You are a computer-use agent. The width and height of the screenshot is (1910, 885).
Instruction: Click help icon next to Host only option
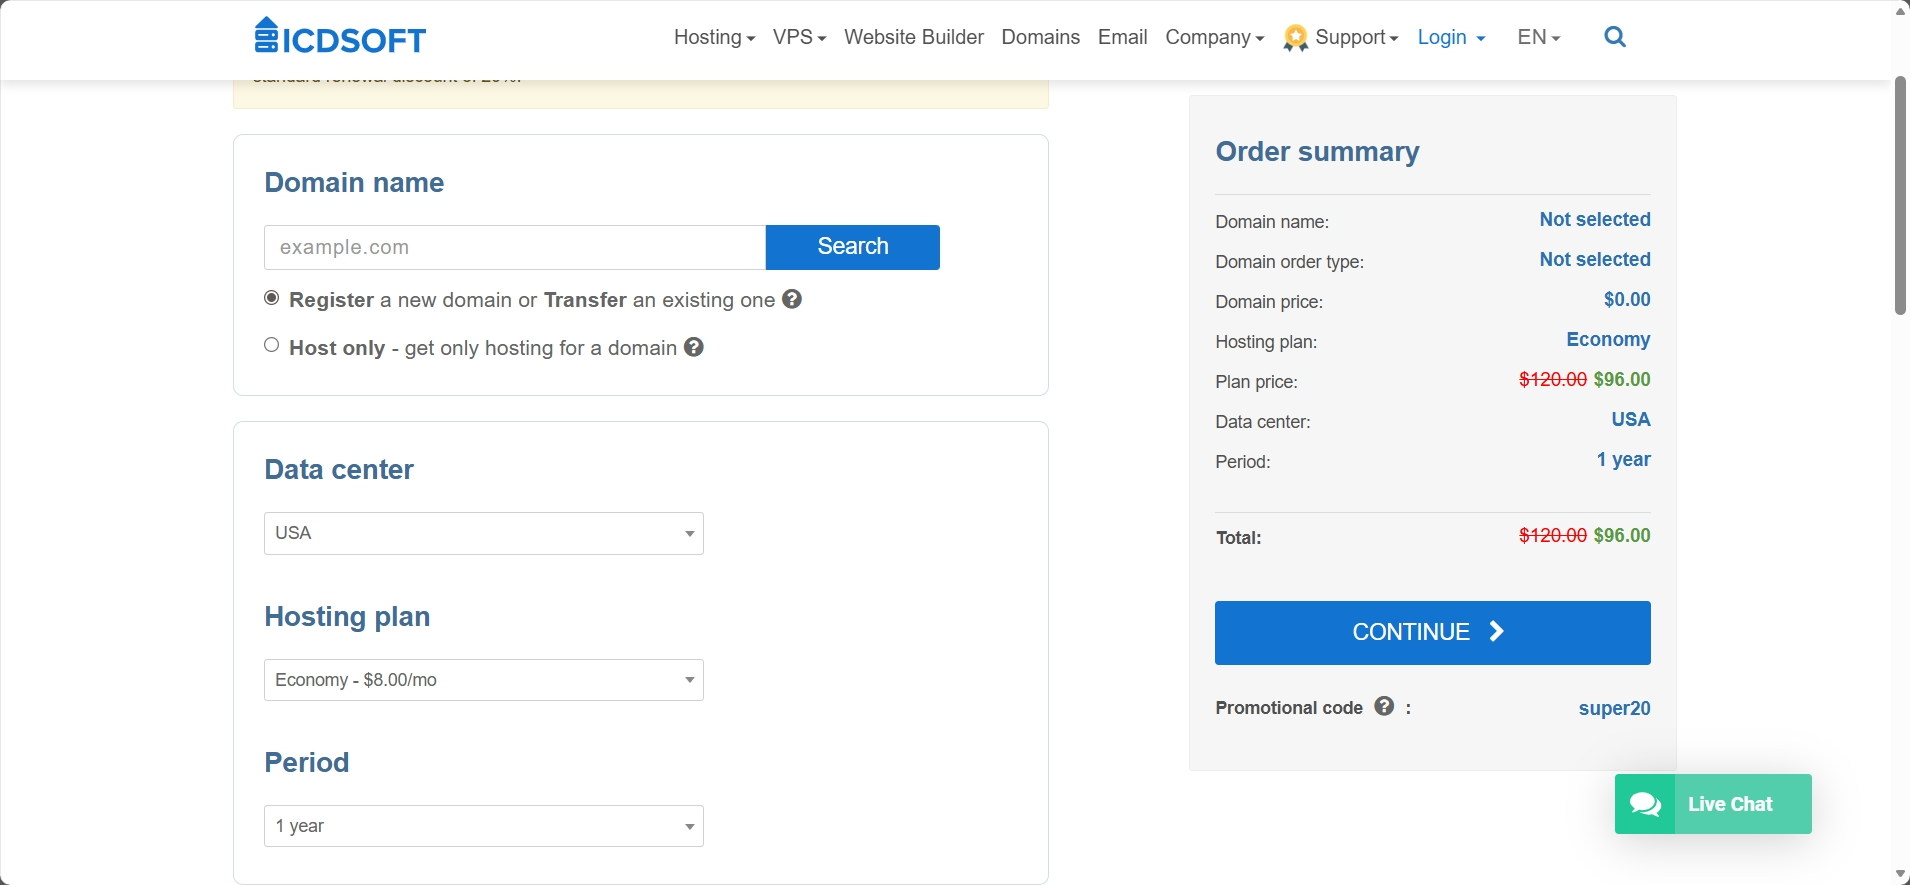694,347
